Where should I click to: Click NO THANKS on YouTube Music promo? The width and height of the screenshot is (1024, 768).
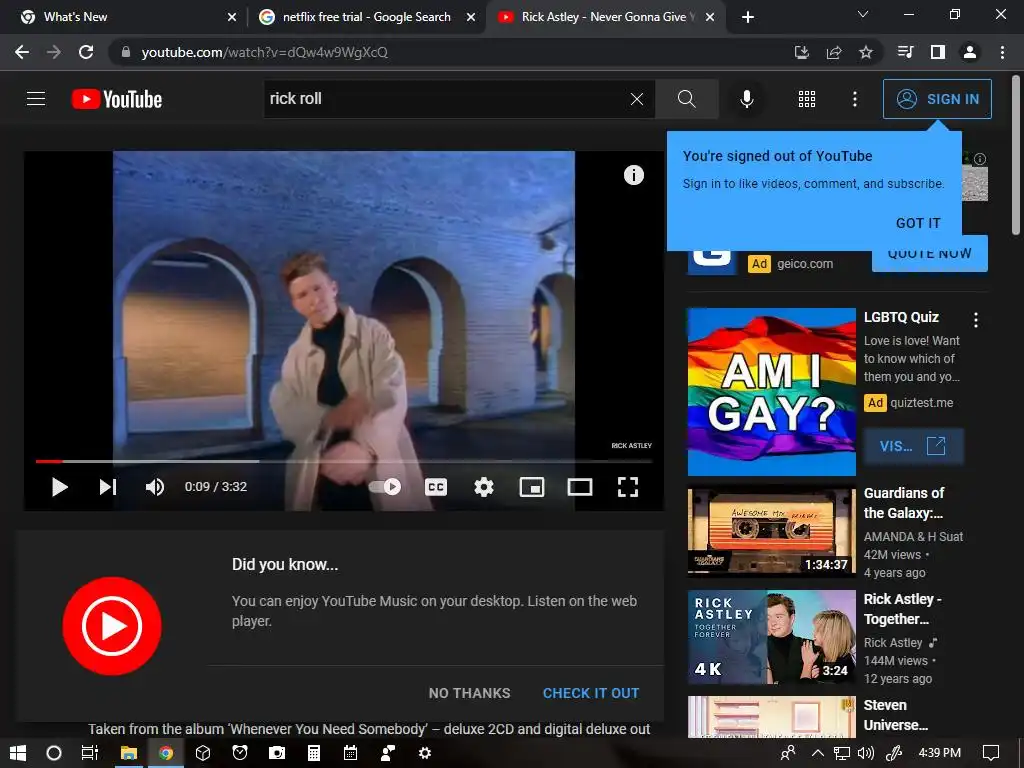click(x=470, y=694)
